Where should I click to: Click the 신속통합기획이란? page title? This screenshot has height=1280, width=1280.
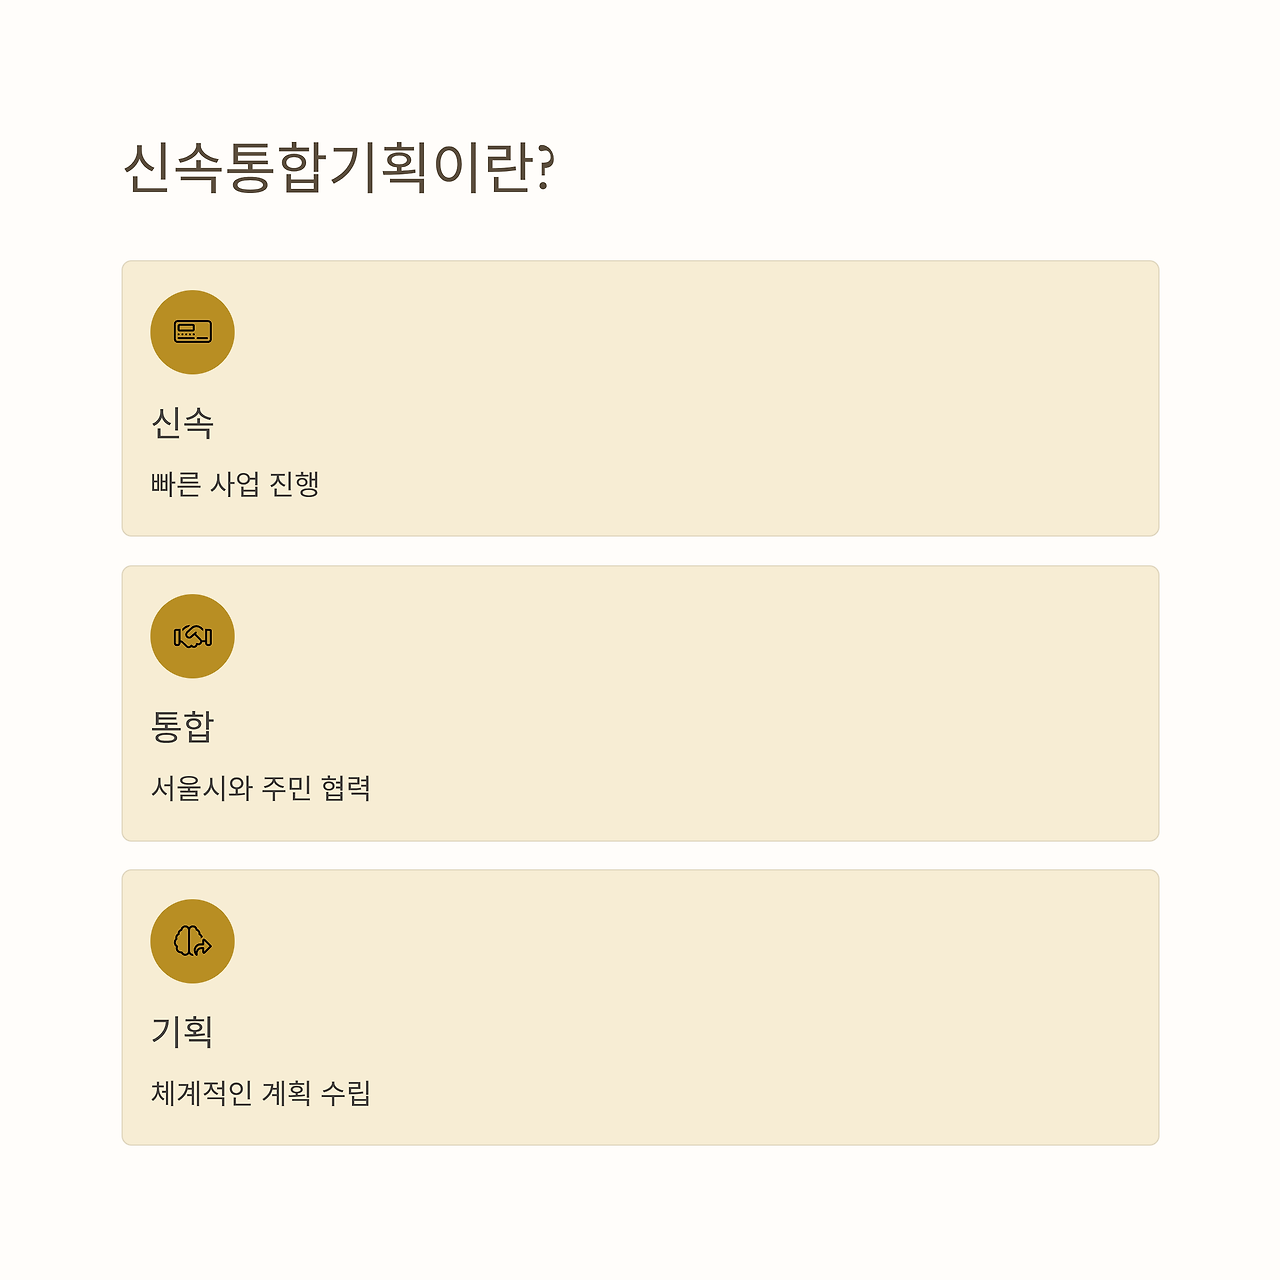coord(339,168)
